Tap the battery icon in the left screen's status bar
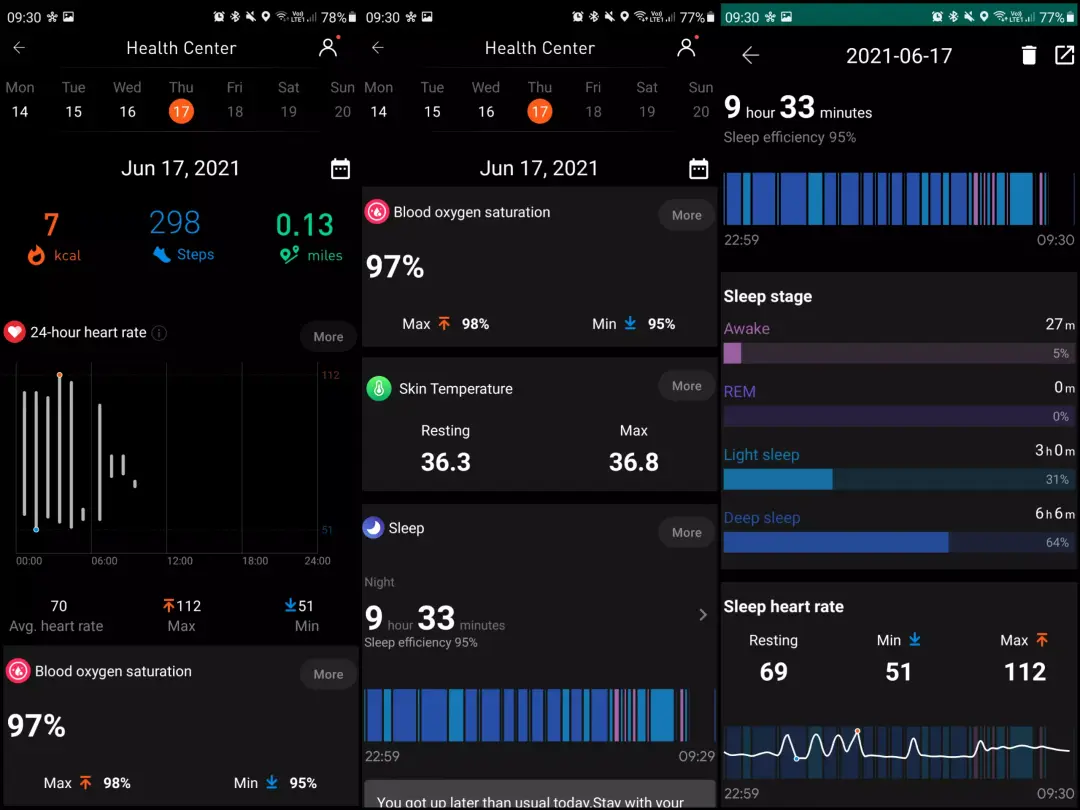1080x810 pixels. pyautogui.click(x=352, y=17)
